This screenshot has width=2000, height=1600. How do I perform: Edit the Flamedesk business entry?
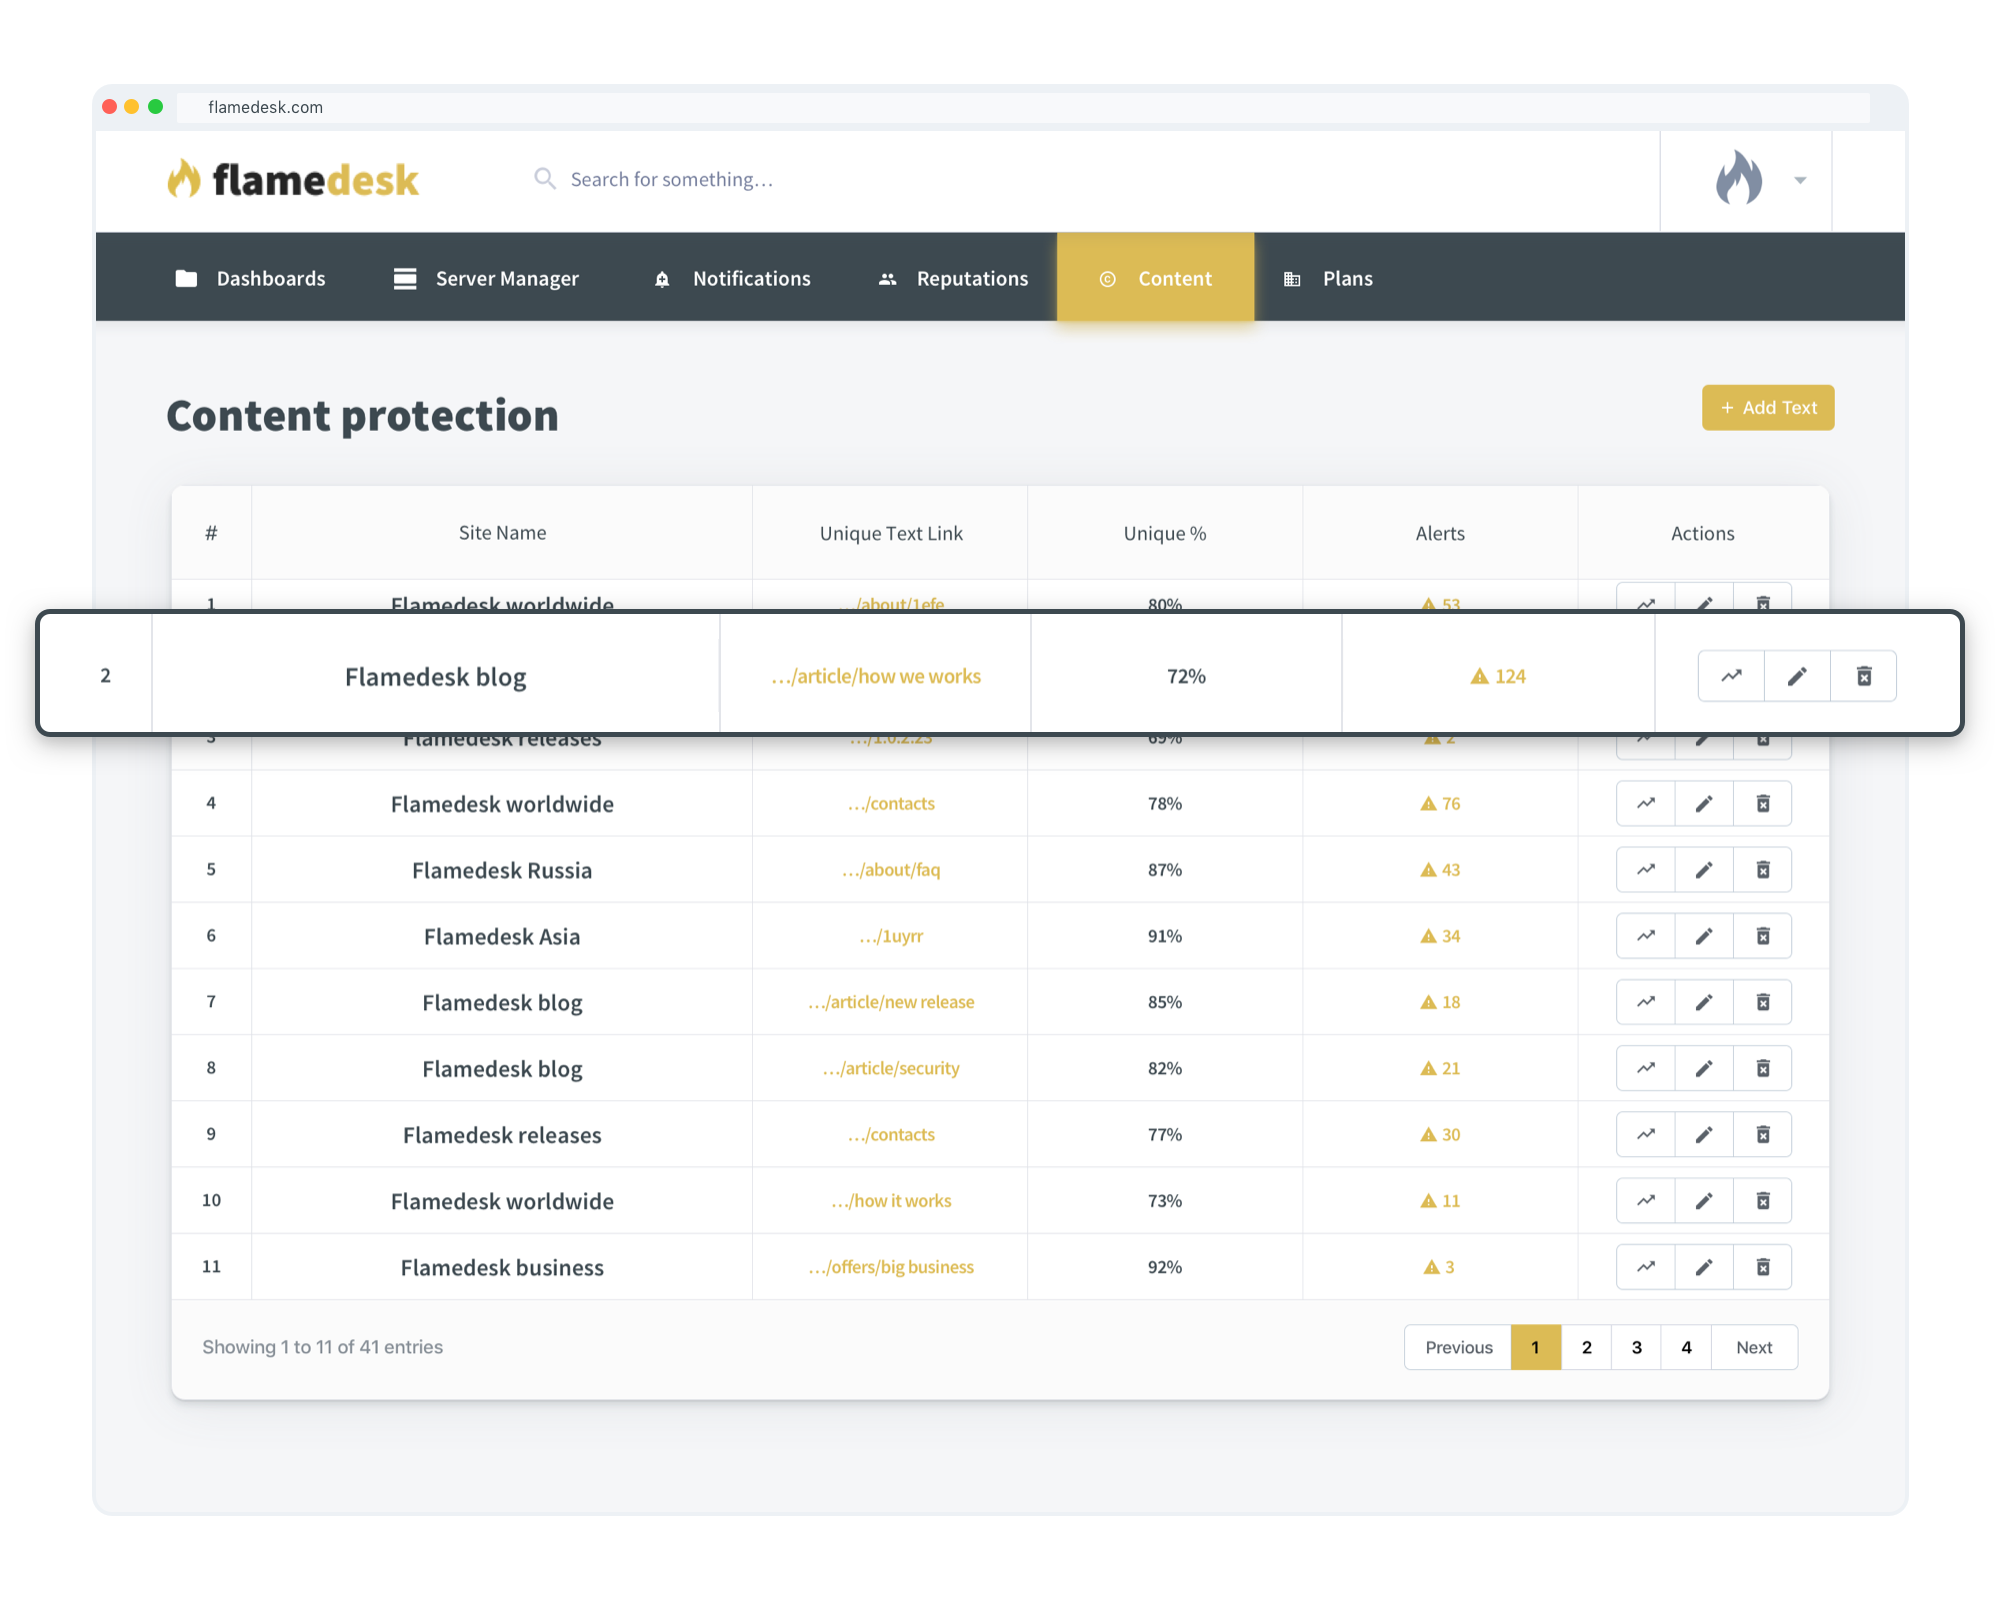tap(1704, 1267)
